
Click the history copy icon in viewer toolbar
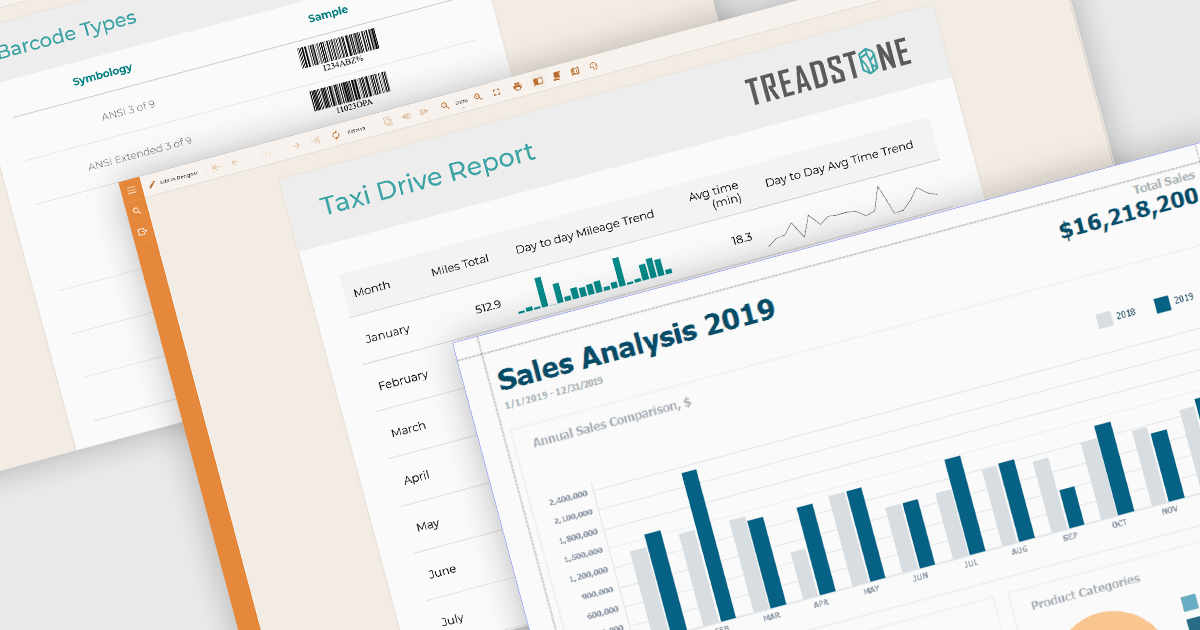388,121
